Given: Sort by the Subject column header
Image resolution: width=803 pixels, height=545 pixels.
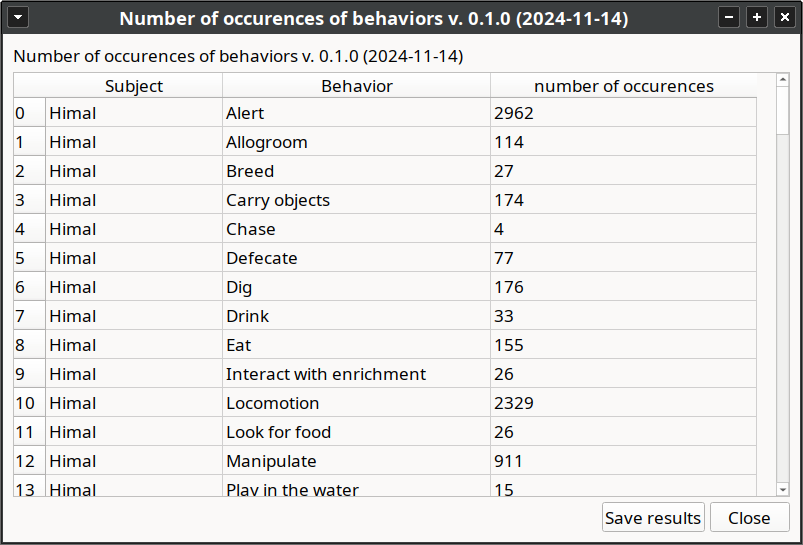Looking at the screenshot, I should [134, 86].
